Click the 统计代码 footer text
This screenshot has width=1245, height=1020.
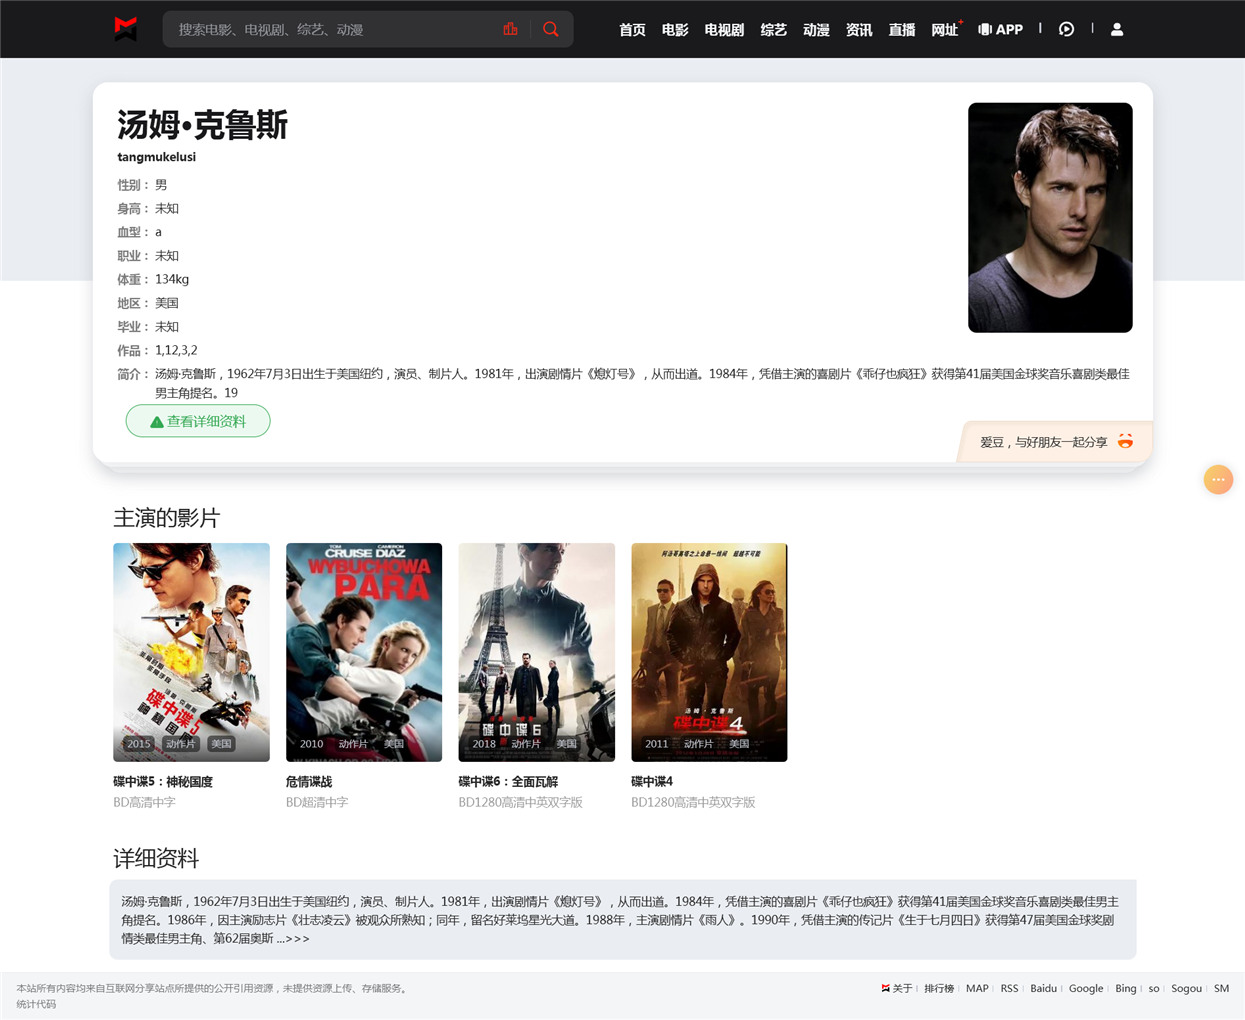pyautogui.click(x=36, y=1005)
